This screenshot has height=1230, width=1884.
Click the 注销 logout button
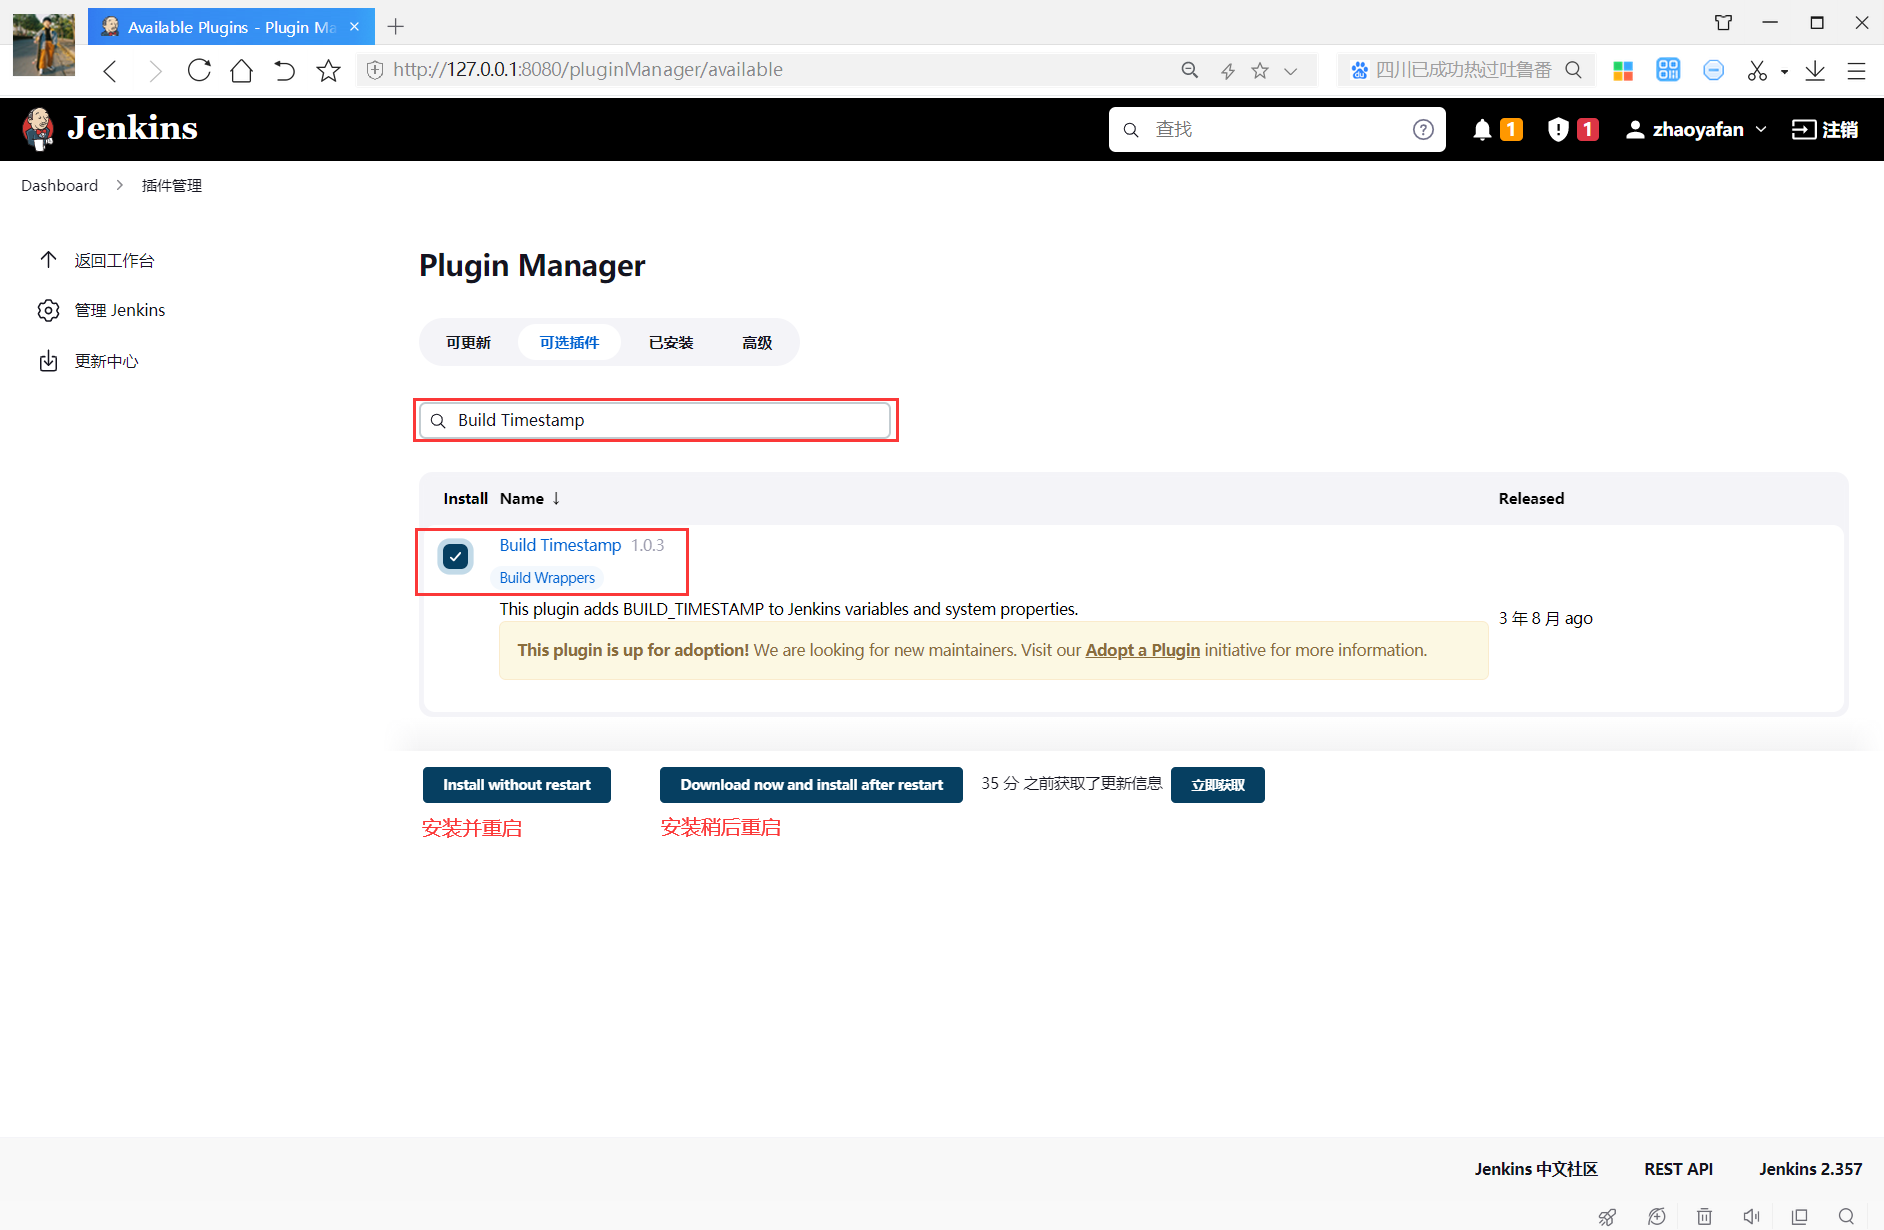1825,129
